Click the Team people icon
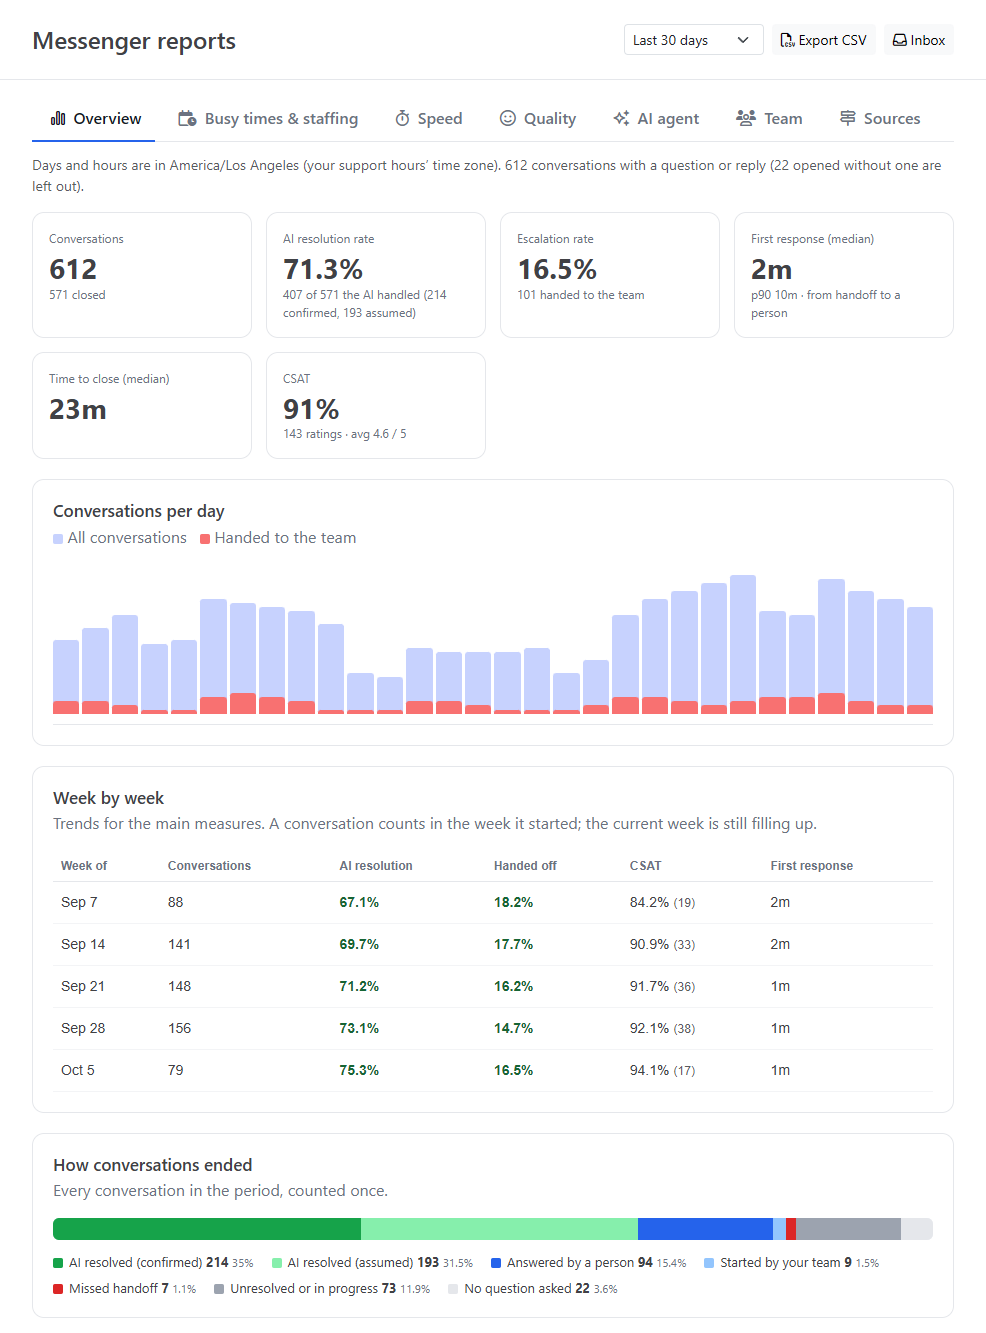This screenshot has width=986, height=1333. pyautogui.click(x=746, y=118)
